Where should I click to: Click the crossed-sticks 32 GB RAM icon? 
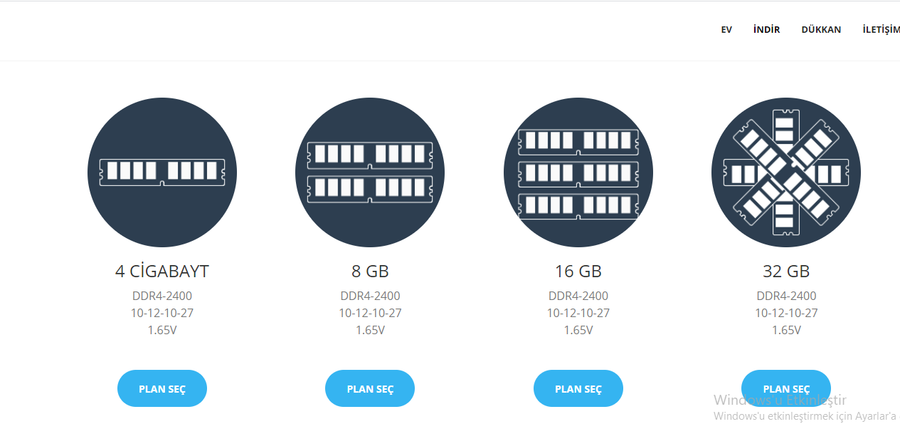click(x=786, y=173)
